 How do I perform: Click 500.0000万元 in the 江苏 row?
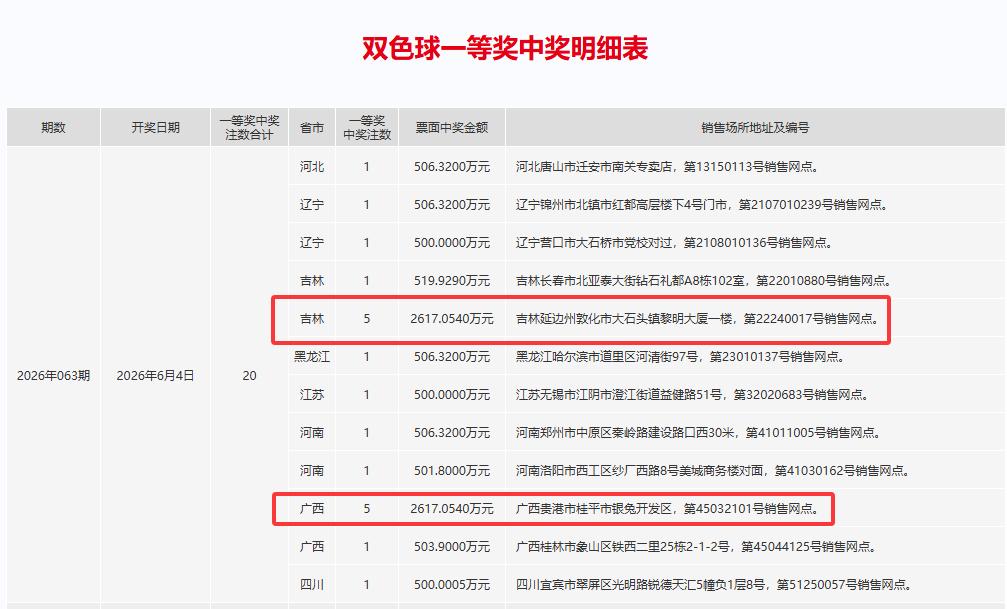451,394
